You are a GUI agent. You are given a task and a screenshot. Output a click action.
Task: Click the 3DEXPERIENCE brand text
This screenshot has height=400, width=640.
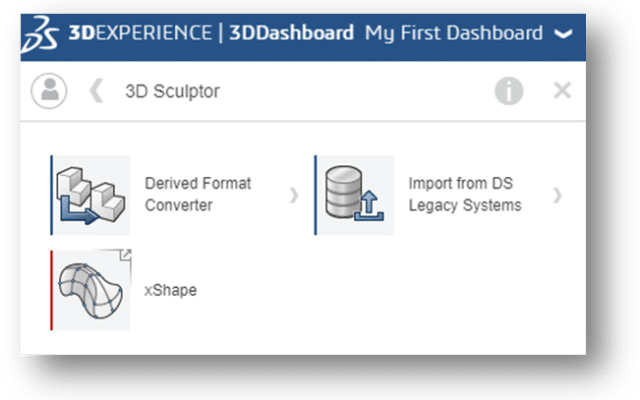click(x=140, y=33)
